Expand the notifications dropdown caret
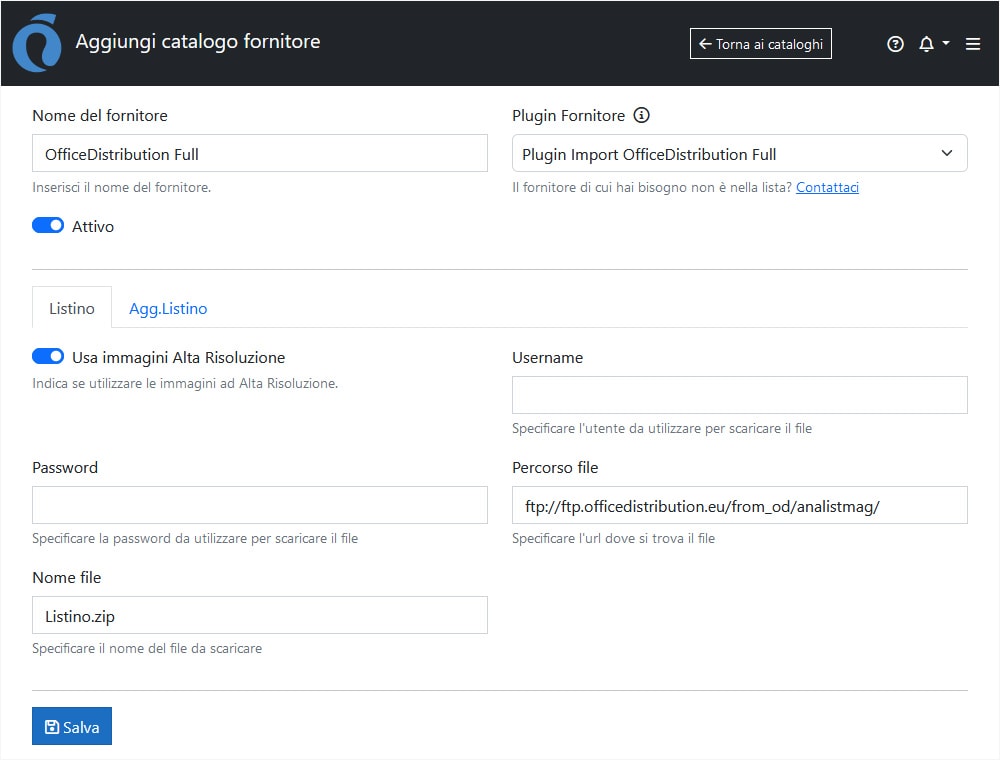1000x760 pixels. [x=946, y=44]
